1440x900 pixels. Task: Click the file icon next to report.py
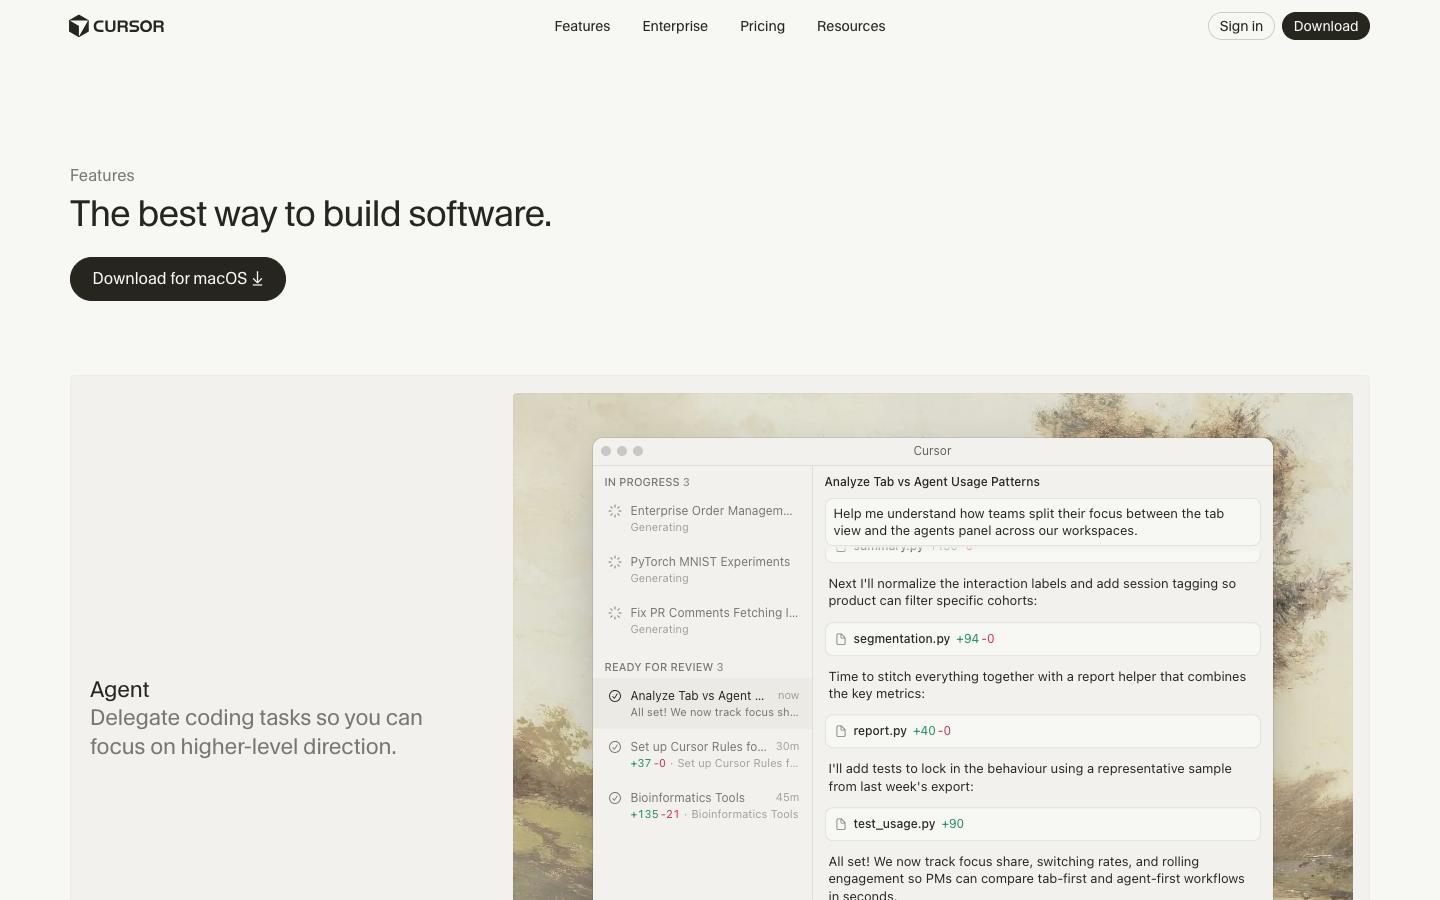tap(841, 731)
